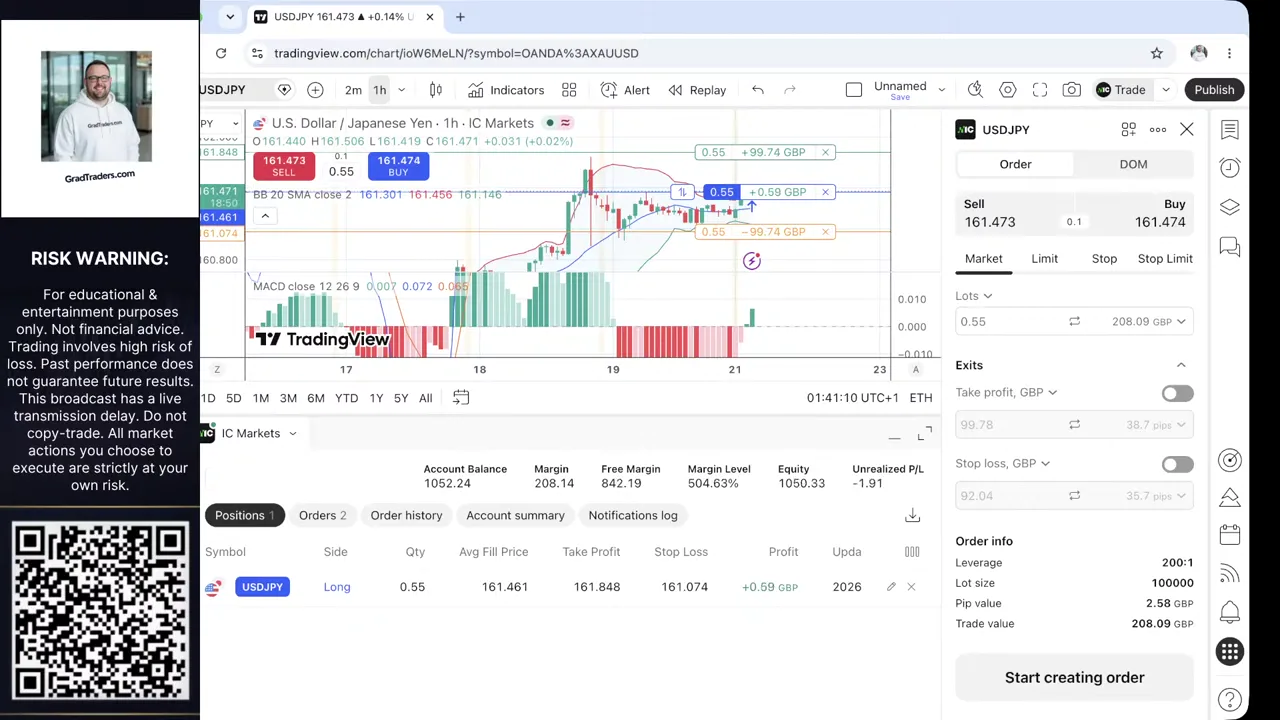This screenshot has height=720, width=1280.
Task: Enable Stop loss toggle
Action: point(1177,464)
